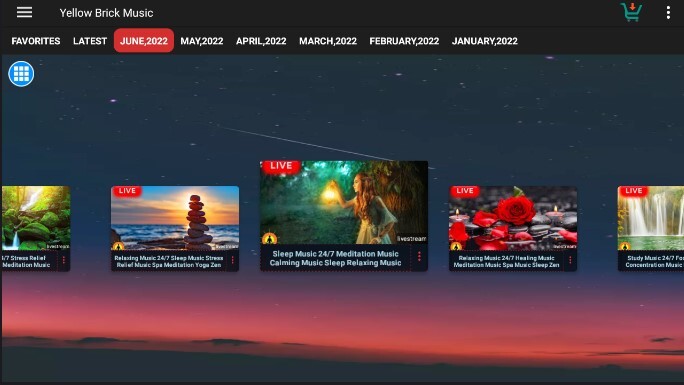Open the three-dot overflow menu in header
The image size is (684, 385).
click(668, 13)
